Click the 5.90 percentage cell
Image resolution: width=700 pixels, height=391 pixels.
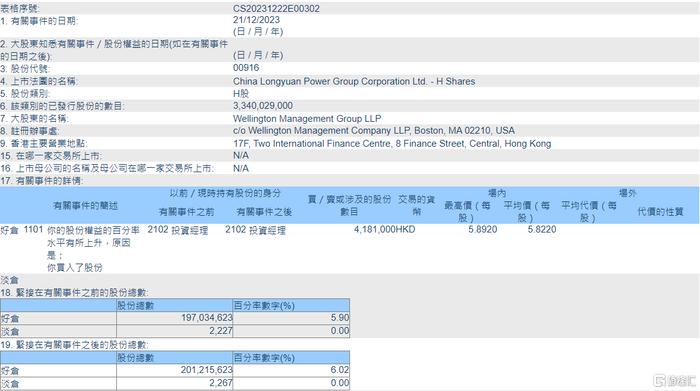click(x=291, y=318)
